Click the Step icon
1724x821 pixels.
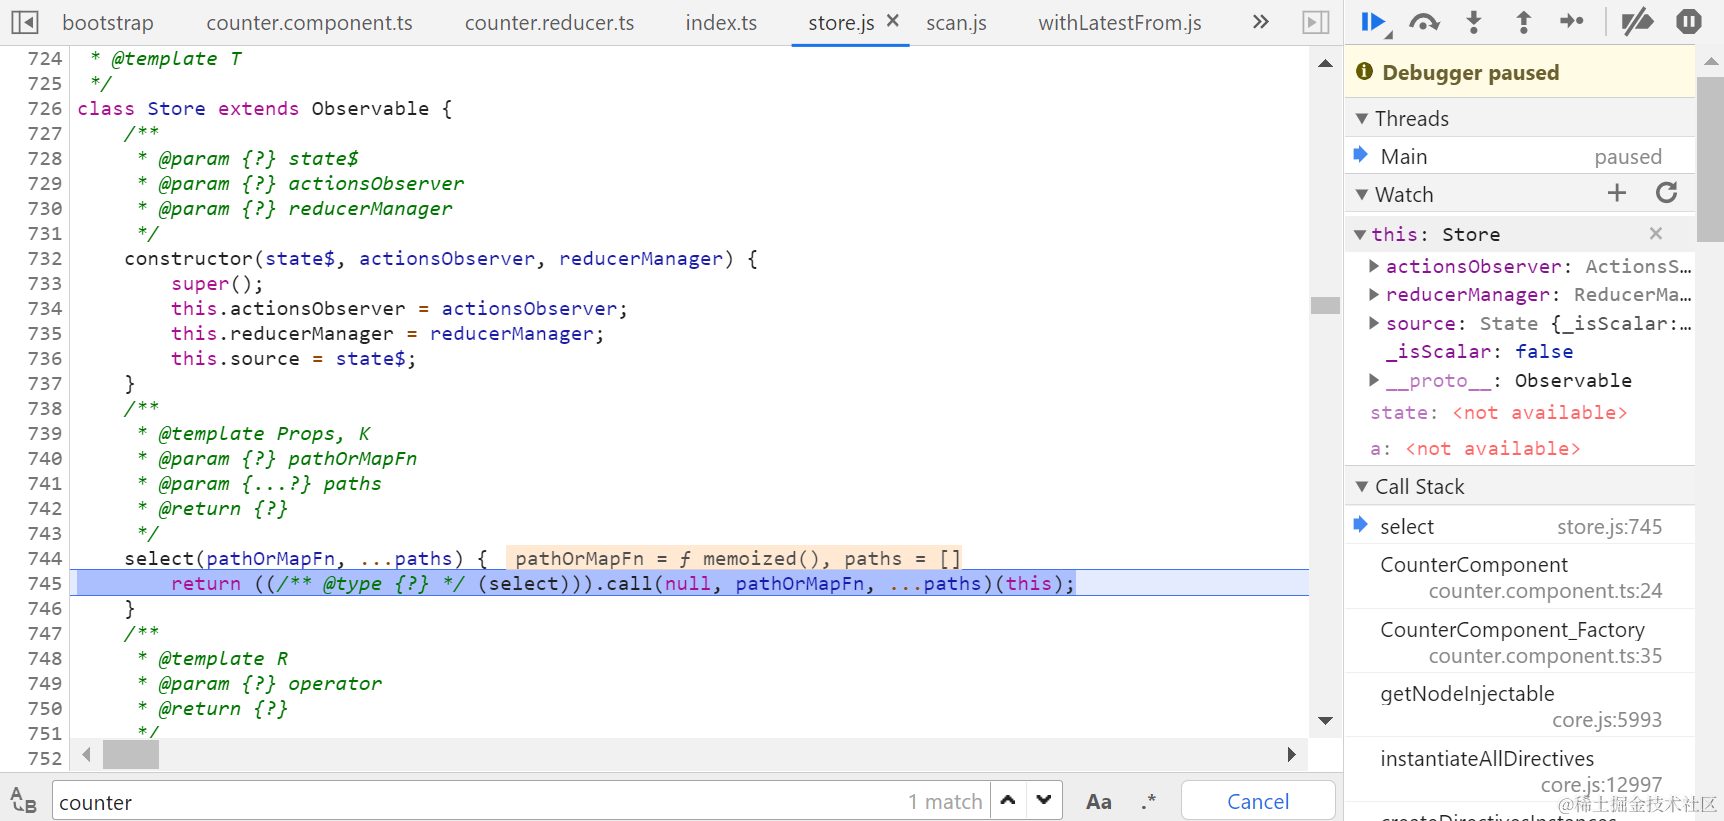tap(1572, 21)
